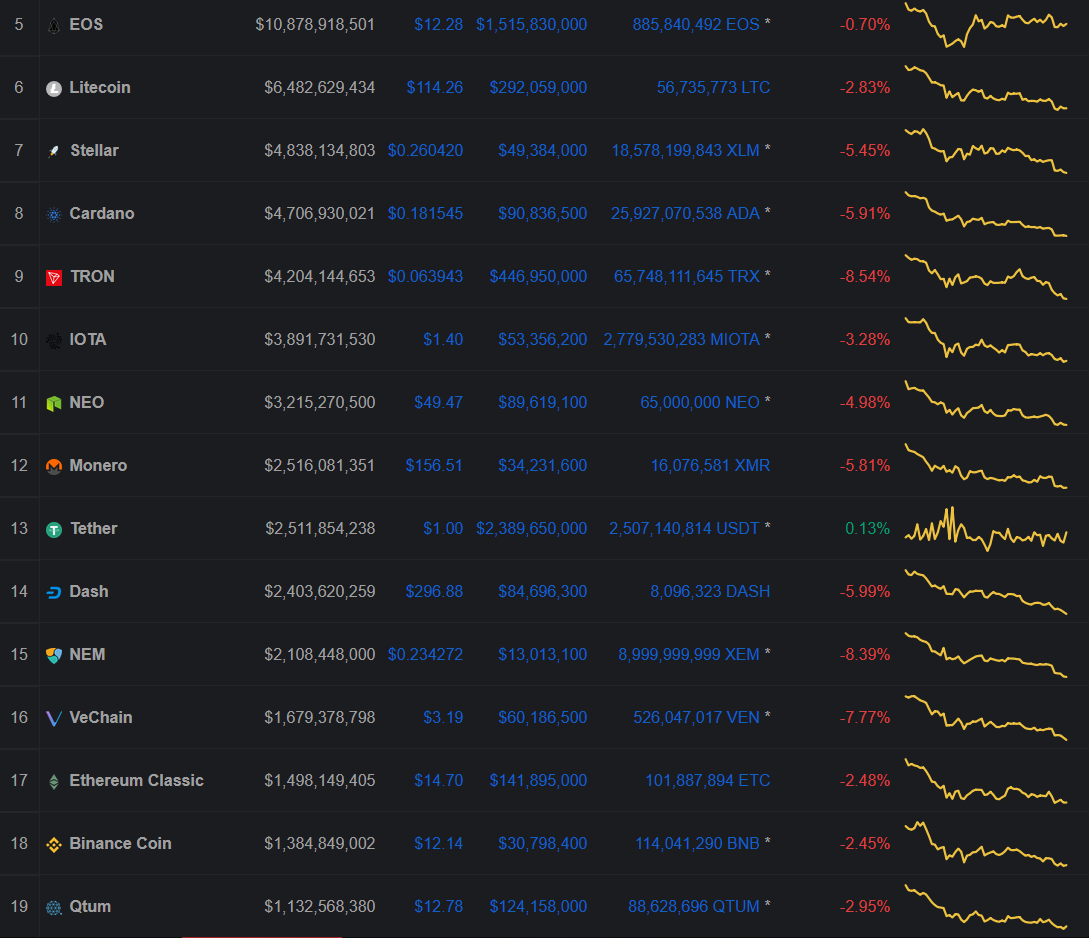The image size is (1089, 938).
Task: Open the Tether name link
Action: (94, 528)
